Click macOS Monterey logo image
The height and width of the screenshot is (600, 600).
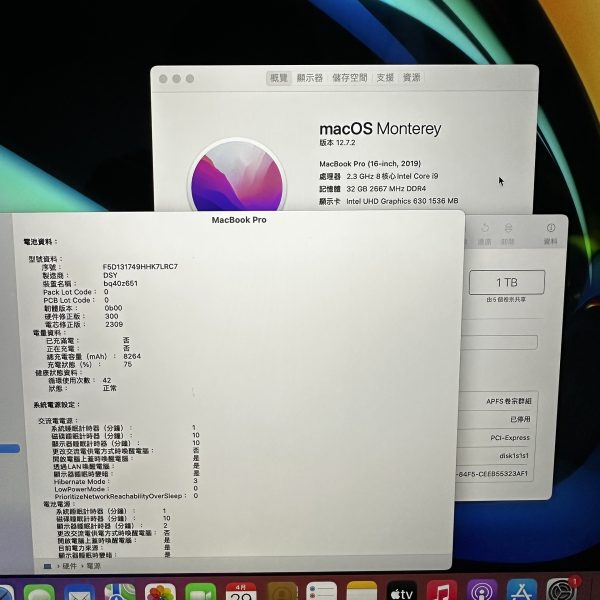tap(237, 176)
